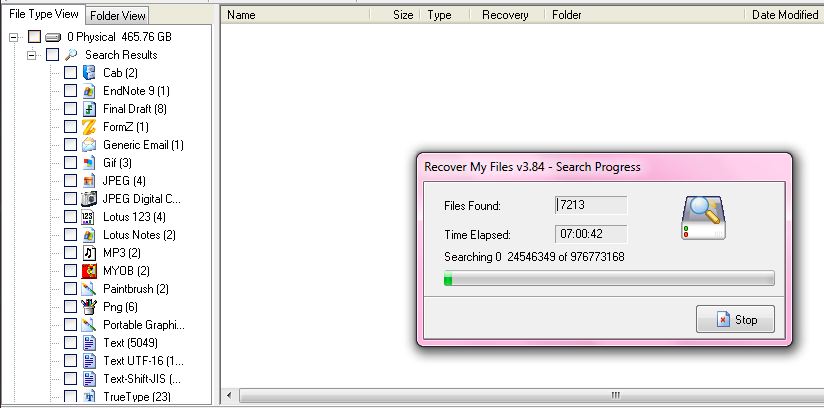824x408 pixels.
Task: Click the Text UTF-16 document icon
Action: [89, 361]
